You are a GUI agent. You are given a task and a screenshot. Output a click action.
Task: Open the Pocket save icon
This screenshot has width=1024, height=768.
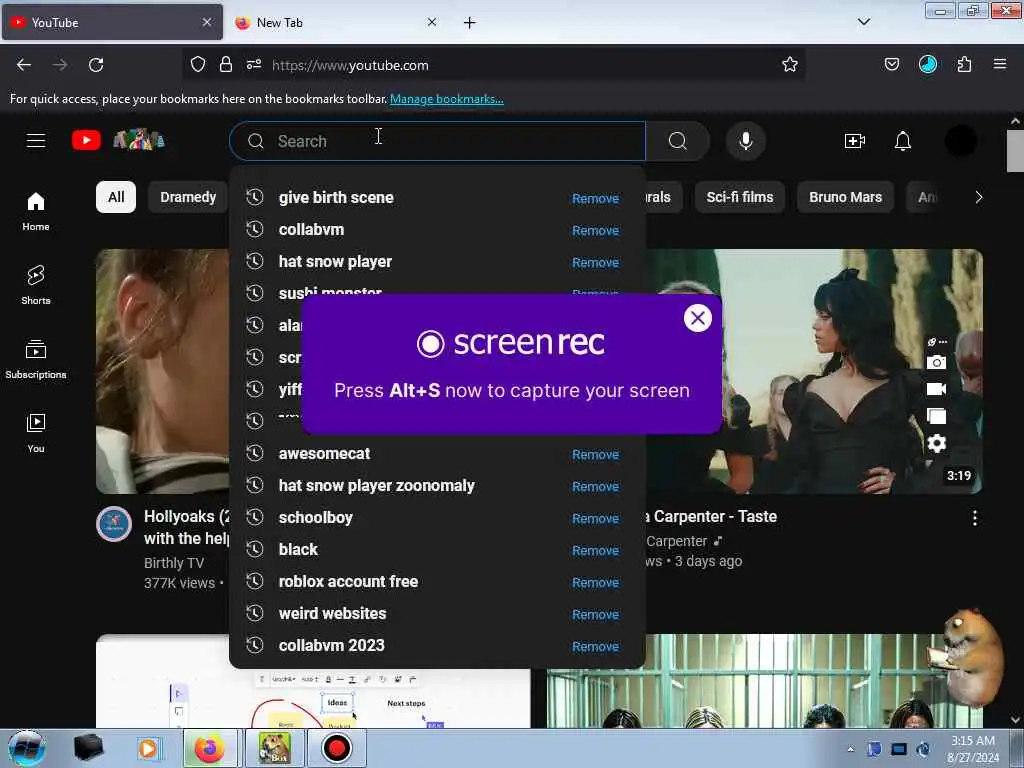pyautogui.click(x=891, y=65)
